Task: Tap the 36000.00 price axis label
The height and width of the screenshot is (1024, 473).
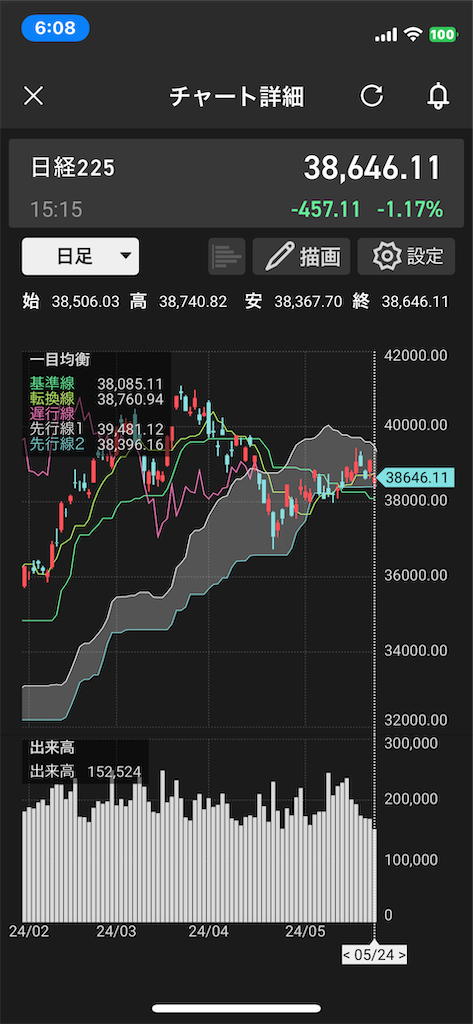Action: click(x=416, y=575)
